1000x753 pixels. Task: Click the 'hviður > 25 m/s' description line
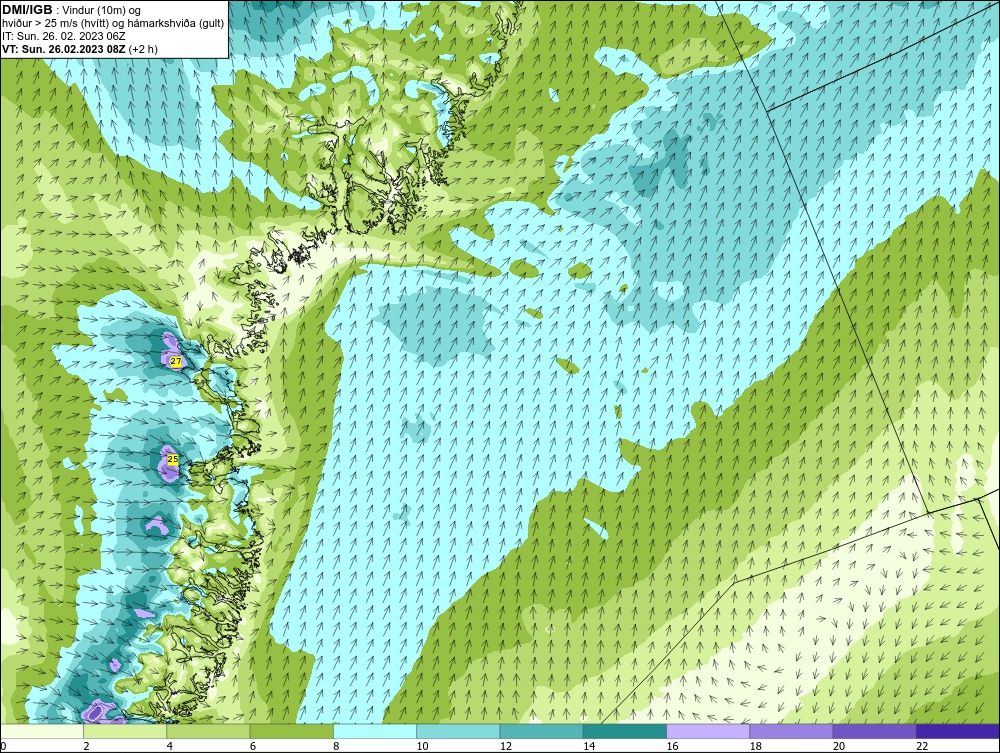pos(113,24)
